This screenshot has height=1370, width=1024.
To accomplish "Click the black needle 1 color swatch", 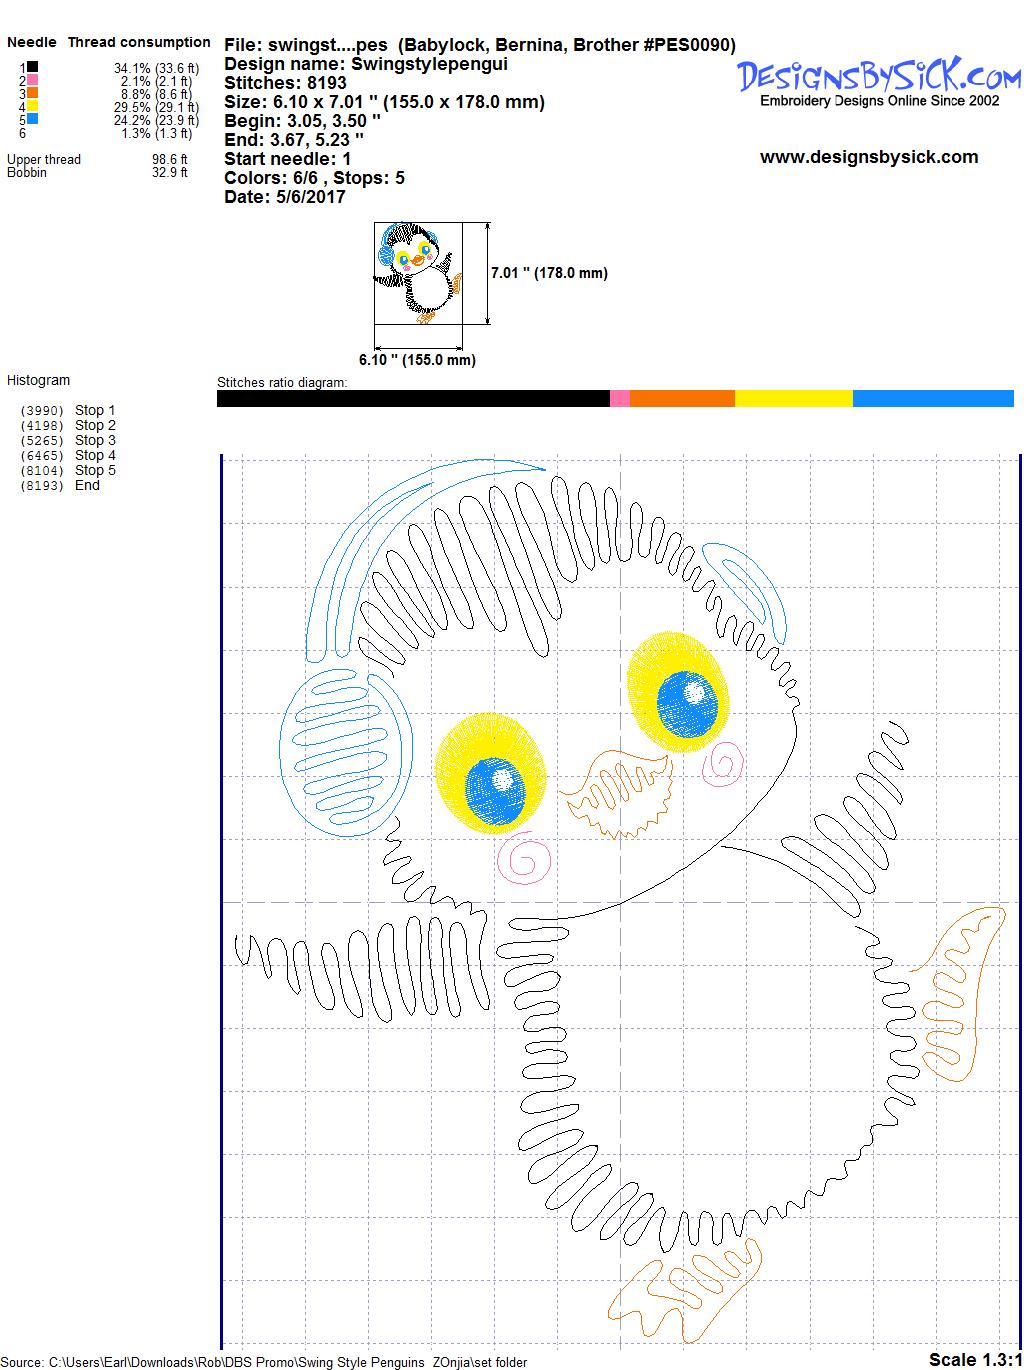I will (x=33, y=67).
